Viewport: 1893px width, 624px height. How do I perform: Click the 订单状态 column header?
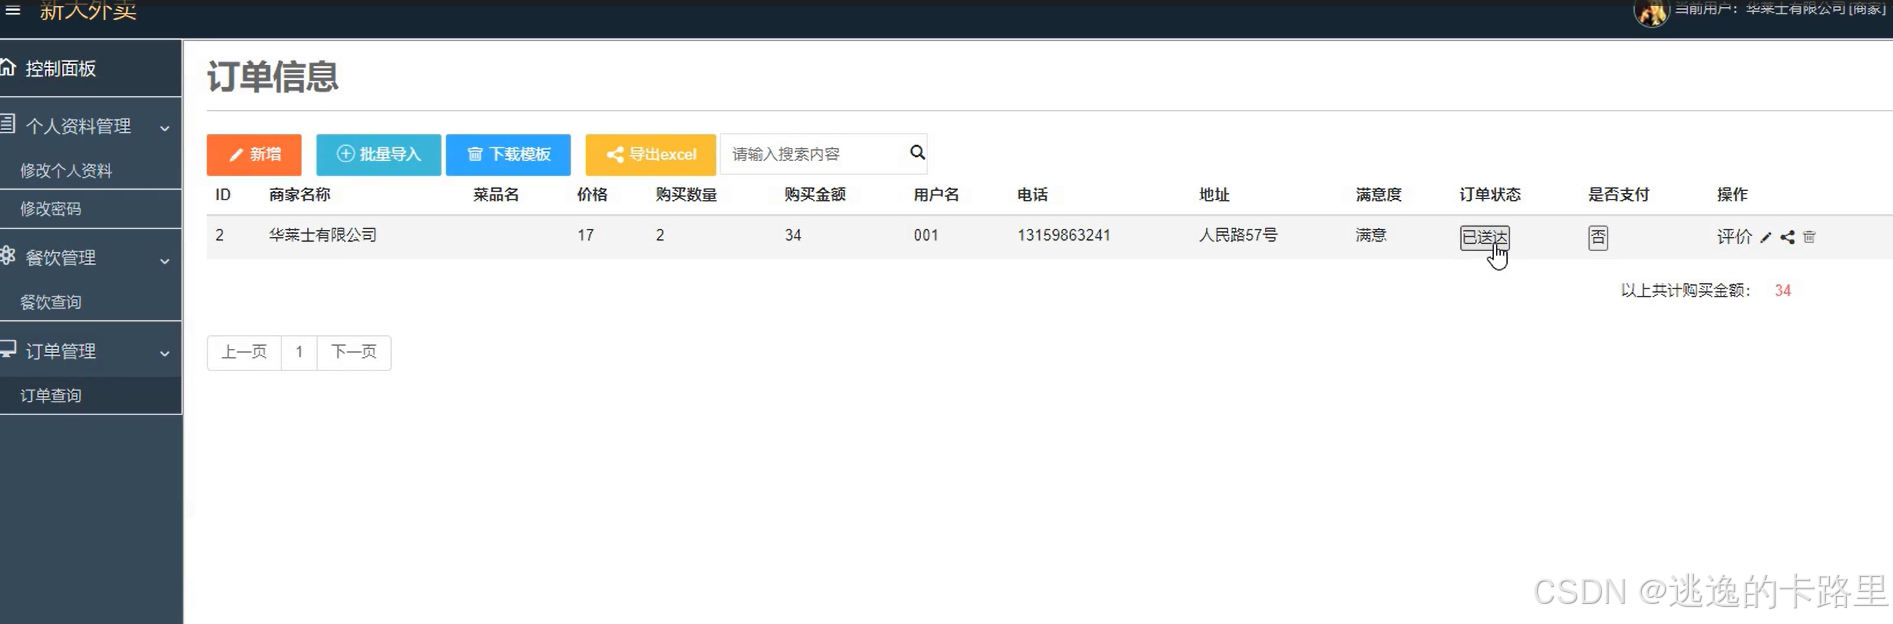tap(1490, 194)
